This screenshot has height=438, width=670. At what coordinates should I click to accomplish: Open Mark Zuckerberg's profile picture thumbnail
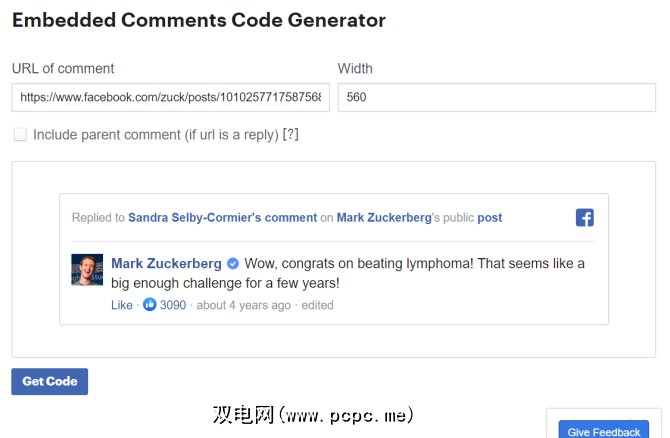pos(87,270)
